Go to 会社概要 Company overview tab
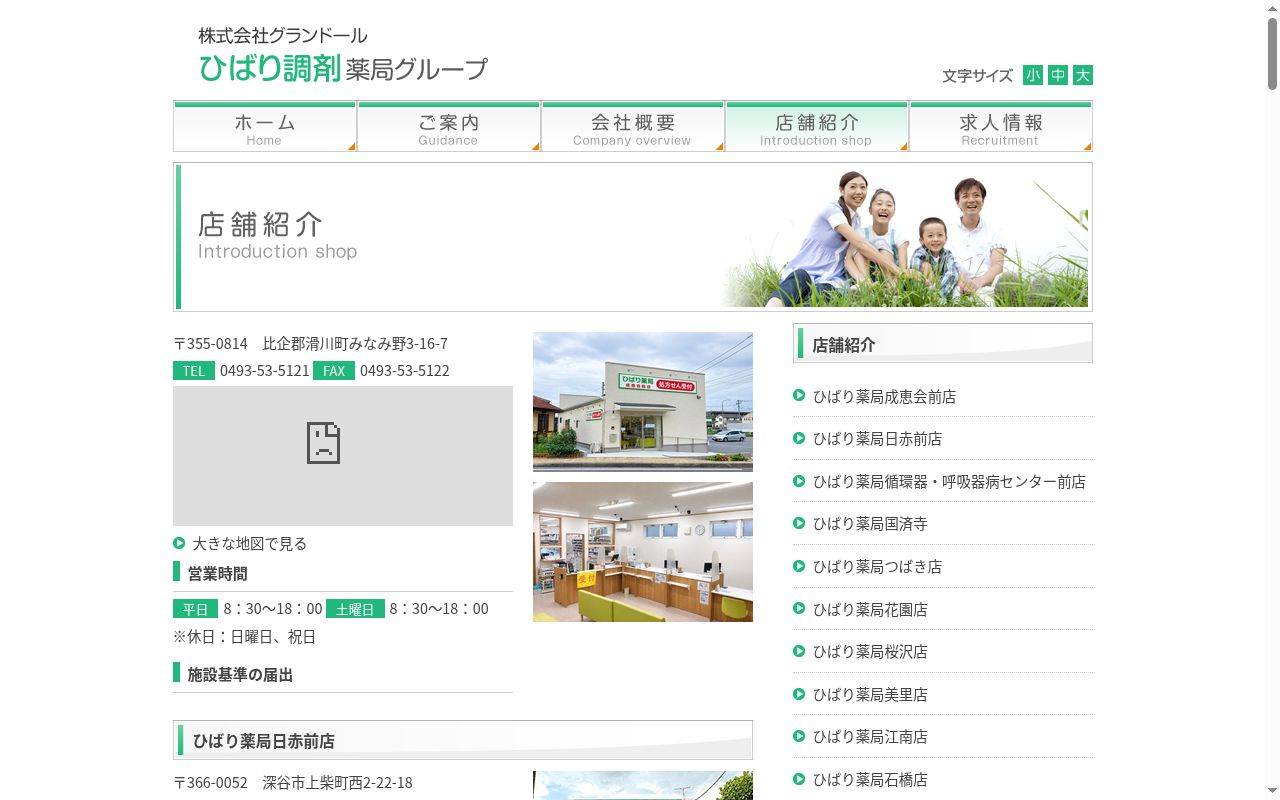This screenshot has width=1280, height=800. coord(633,126)
